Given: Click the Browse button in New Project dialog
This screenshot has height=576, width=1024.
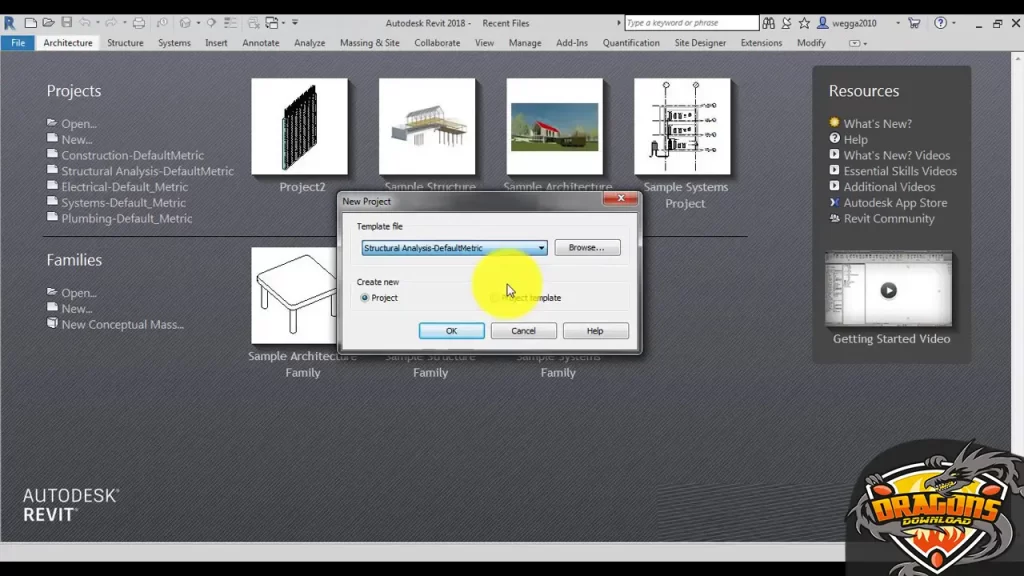Looking at the screenshot, I should (587, 247).
